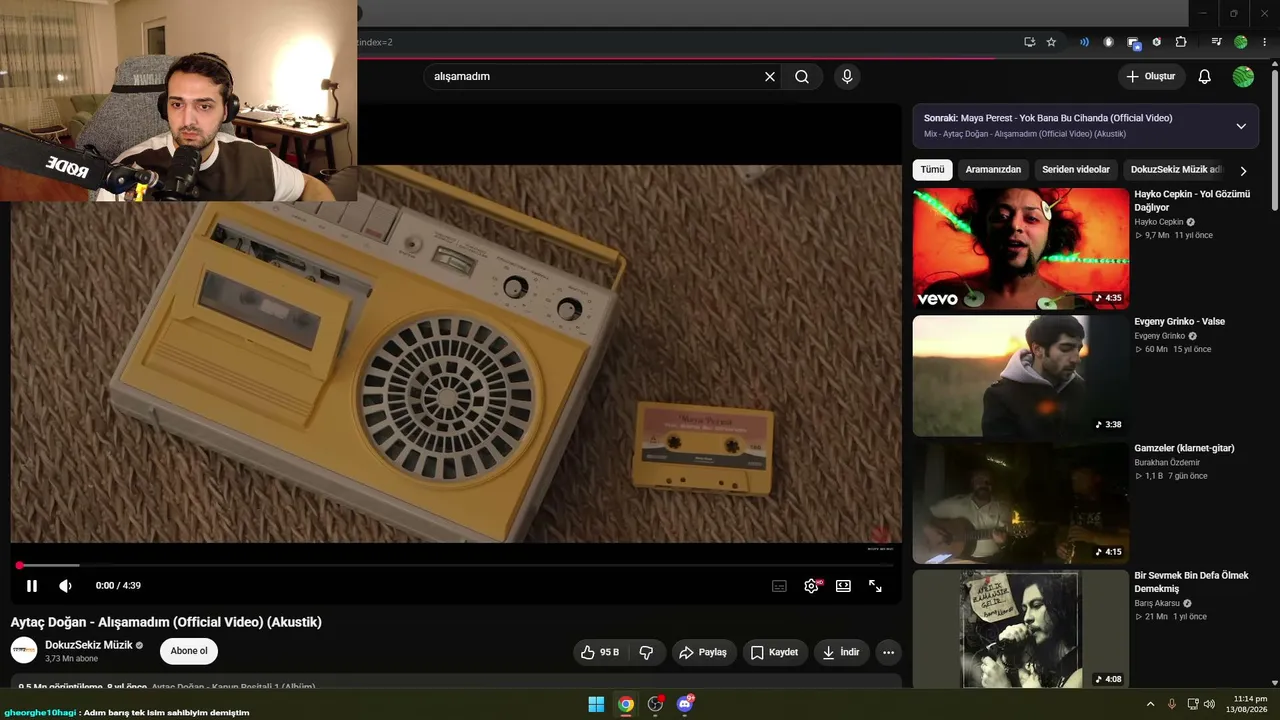
Task: Start voice search with the microphone icon
Action: point(847,76)
